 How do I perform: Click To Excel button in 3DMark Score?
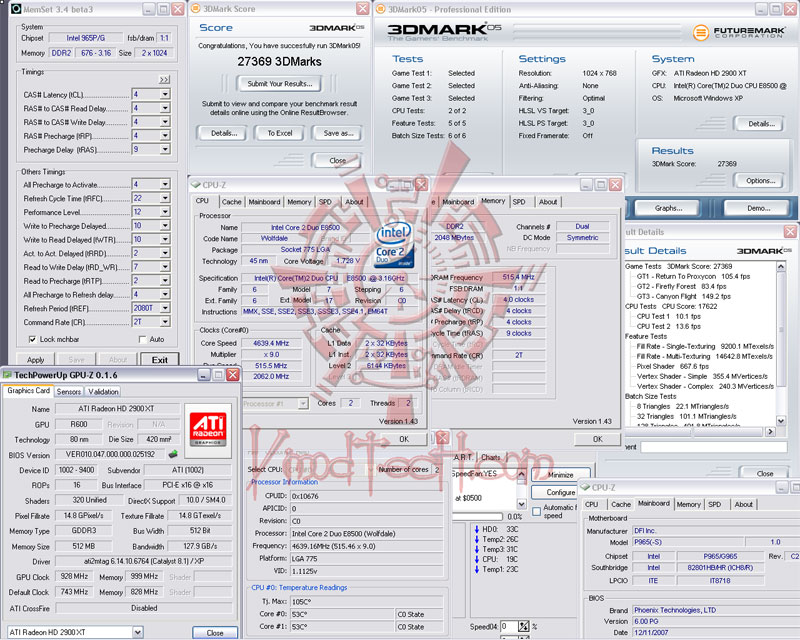280,133
